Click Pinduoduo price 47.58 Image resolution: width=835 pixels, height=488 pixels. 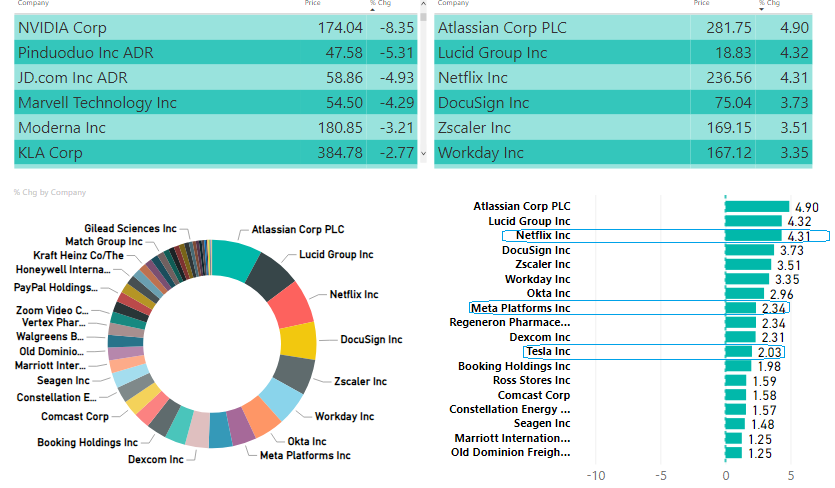344,53
